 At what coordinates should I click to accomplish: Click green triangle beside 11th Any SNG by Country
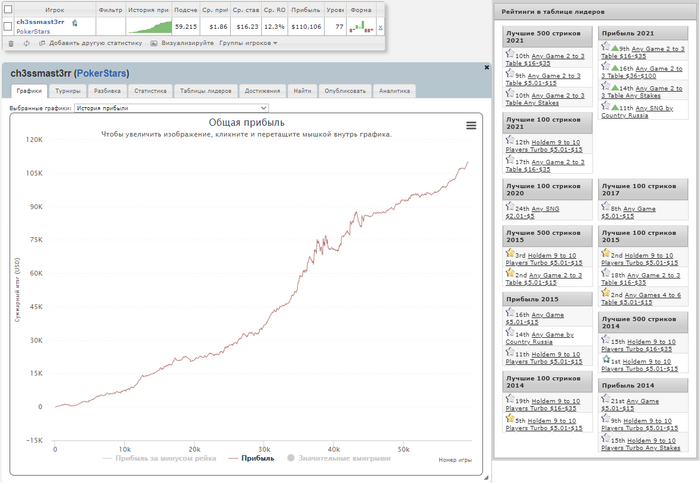click(615, 108)
